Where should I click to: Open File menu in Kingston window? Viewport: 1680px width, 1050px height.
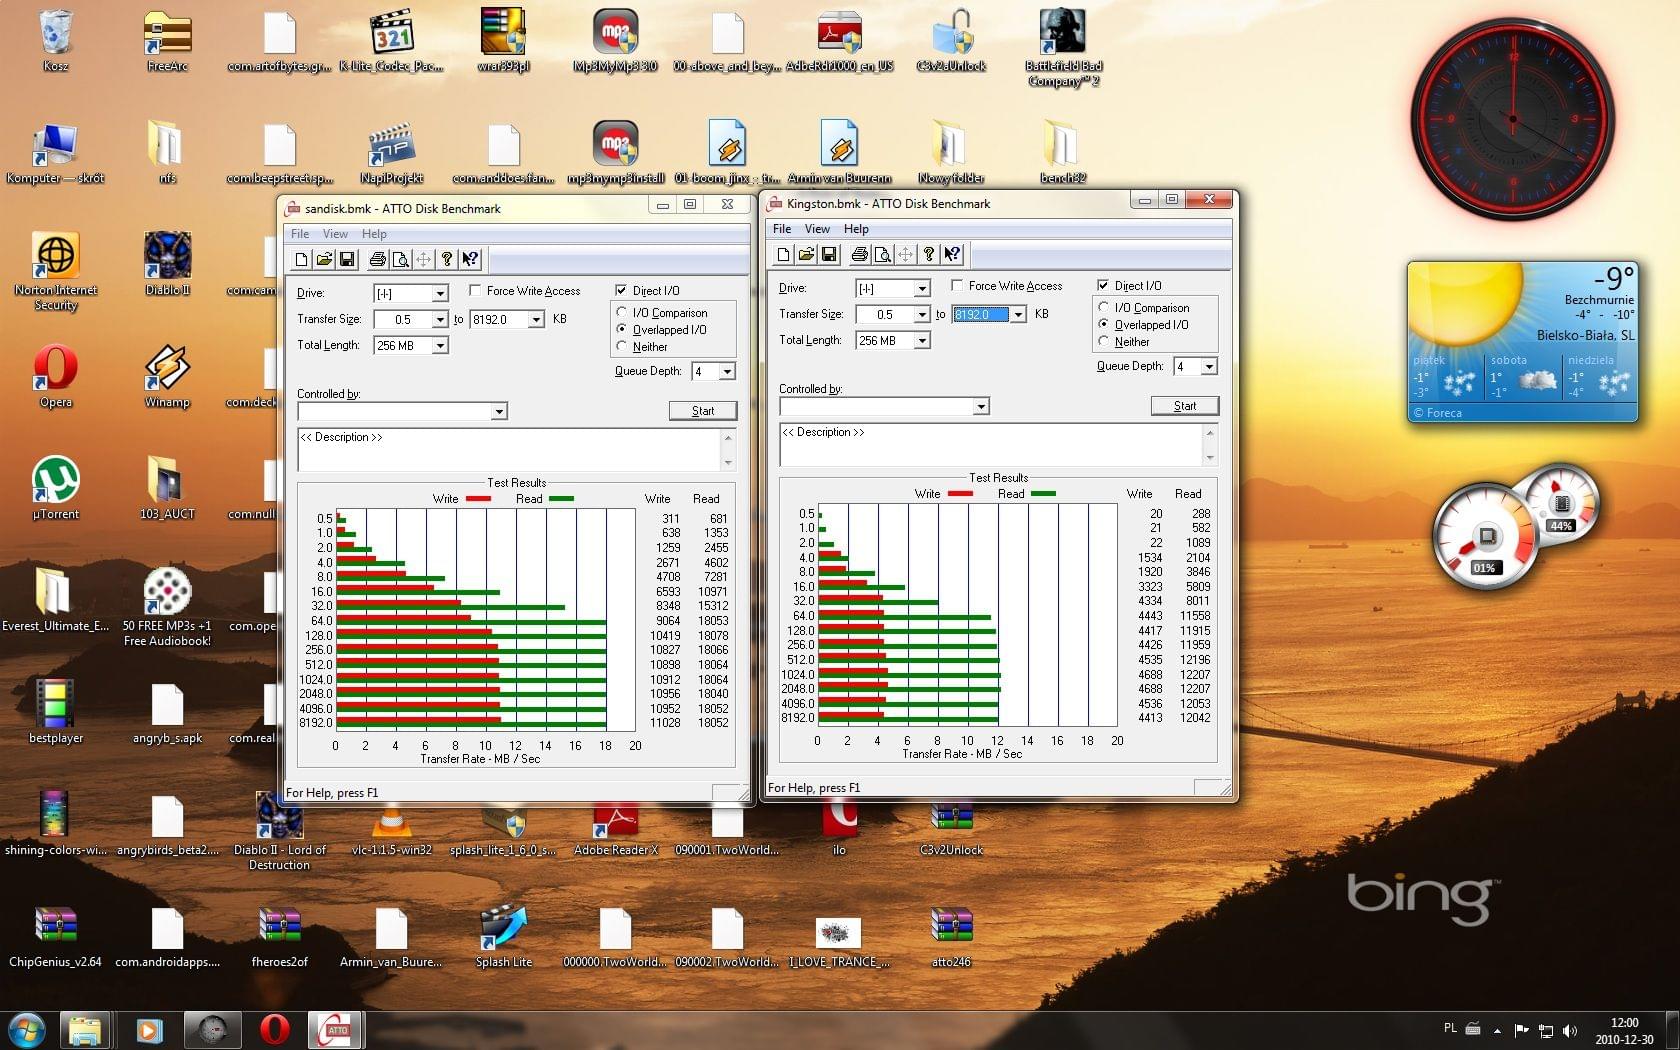(781, 229)
